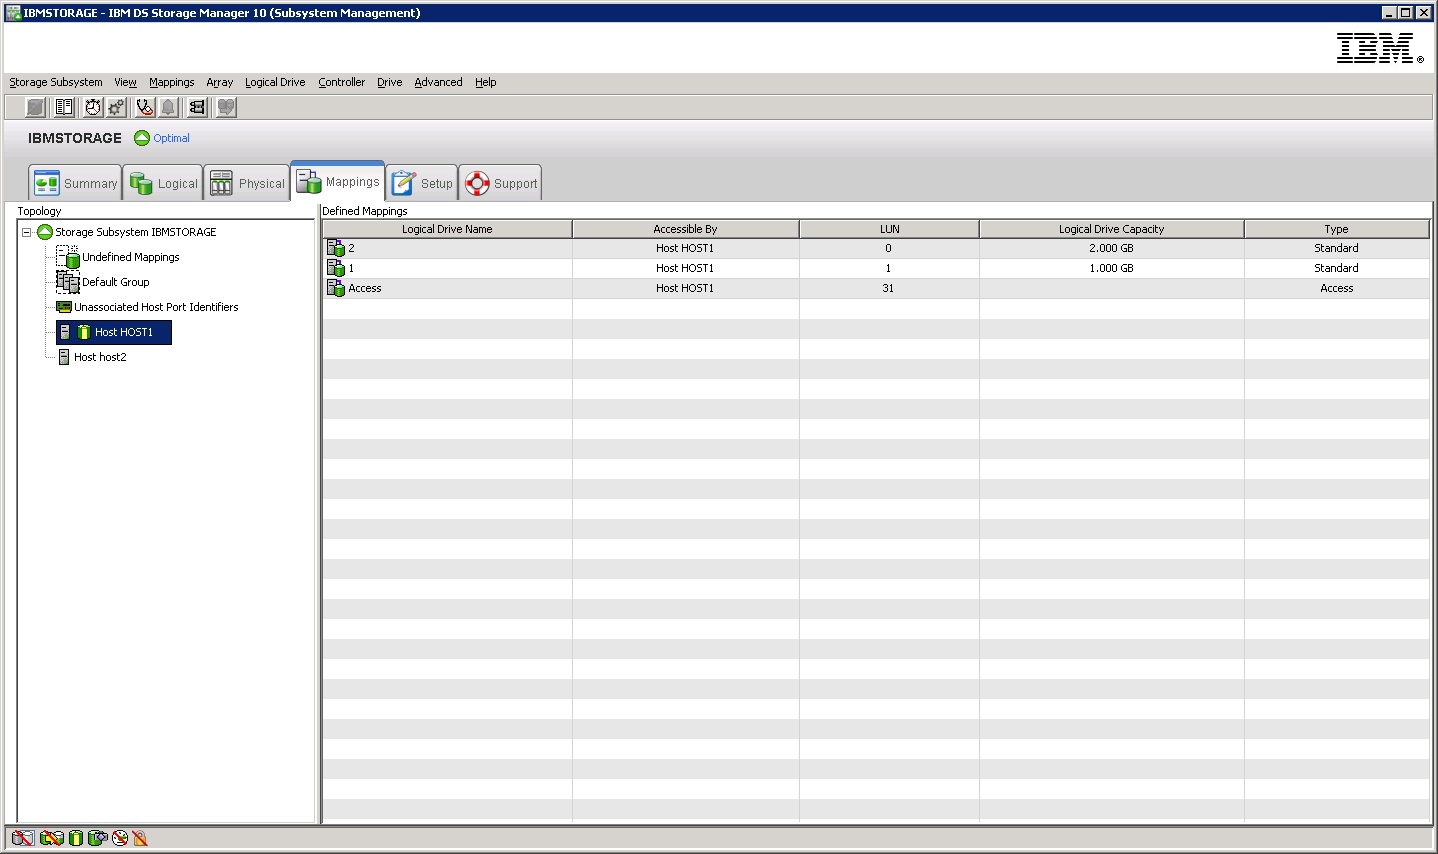
Task: Open the Mappings menu
Action: 171,82
